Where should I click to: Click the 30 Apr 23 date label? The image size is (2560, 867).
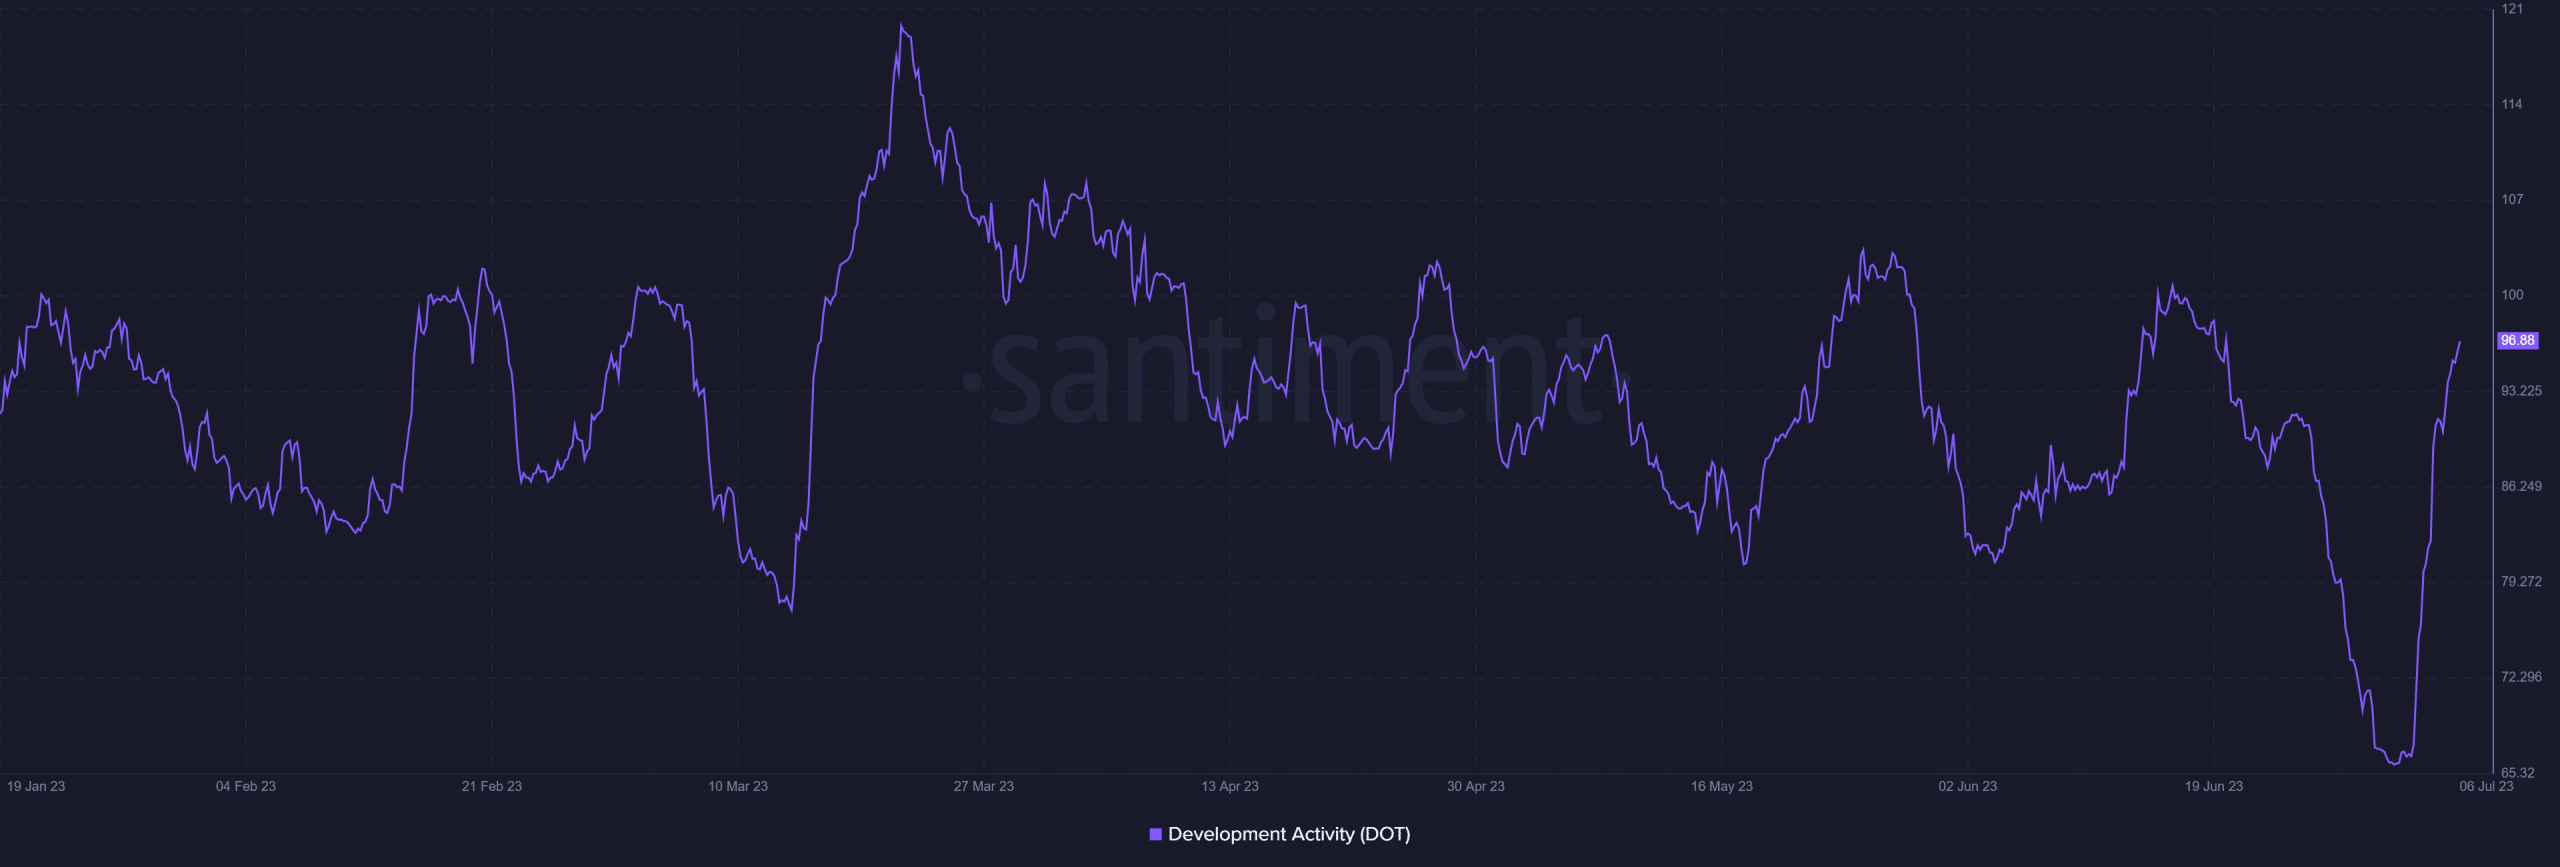pyautogui.click(x=1476, y=786)
